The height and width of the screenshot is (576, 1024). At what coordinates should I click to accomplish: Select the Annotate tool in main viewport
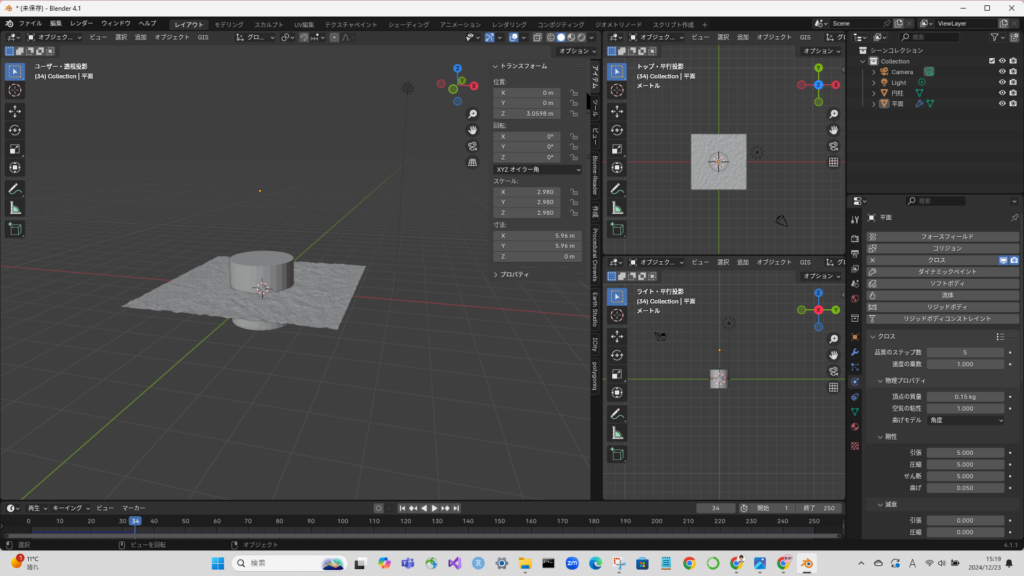pos(15,188)
